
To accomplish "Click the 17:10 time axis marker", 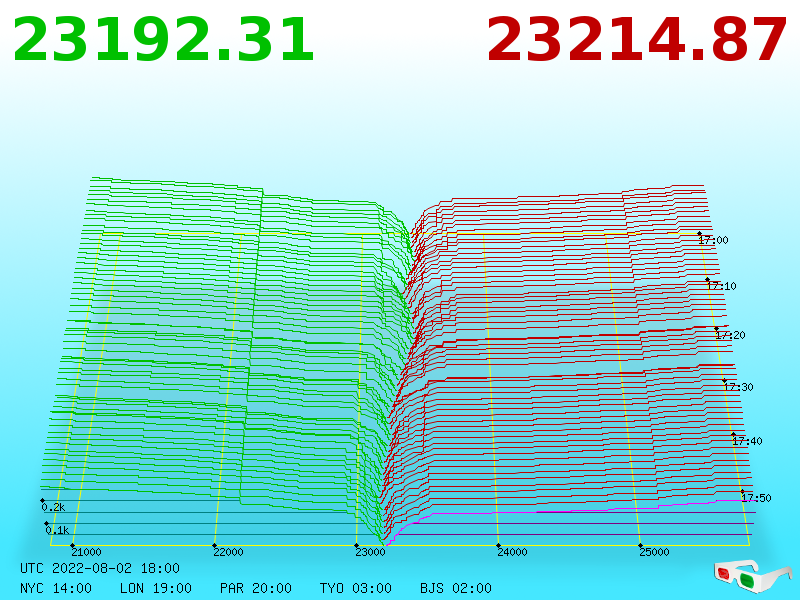I will pyautogui.click(x=721, y=286).
